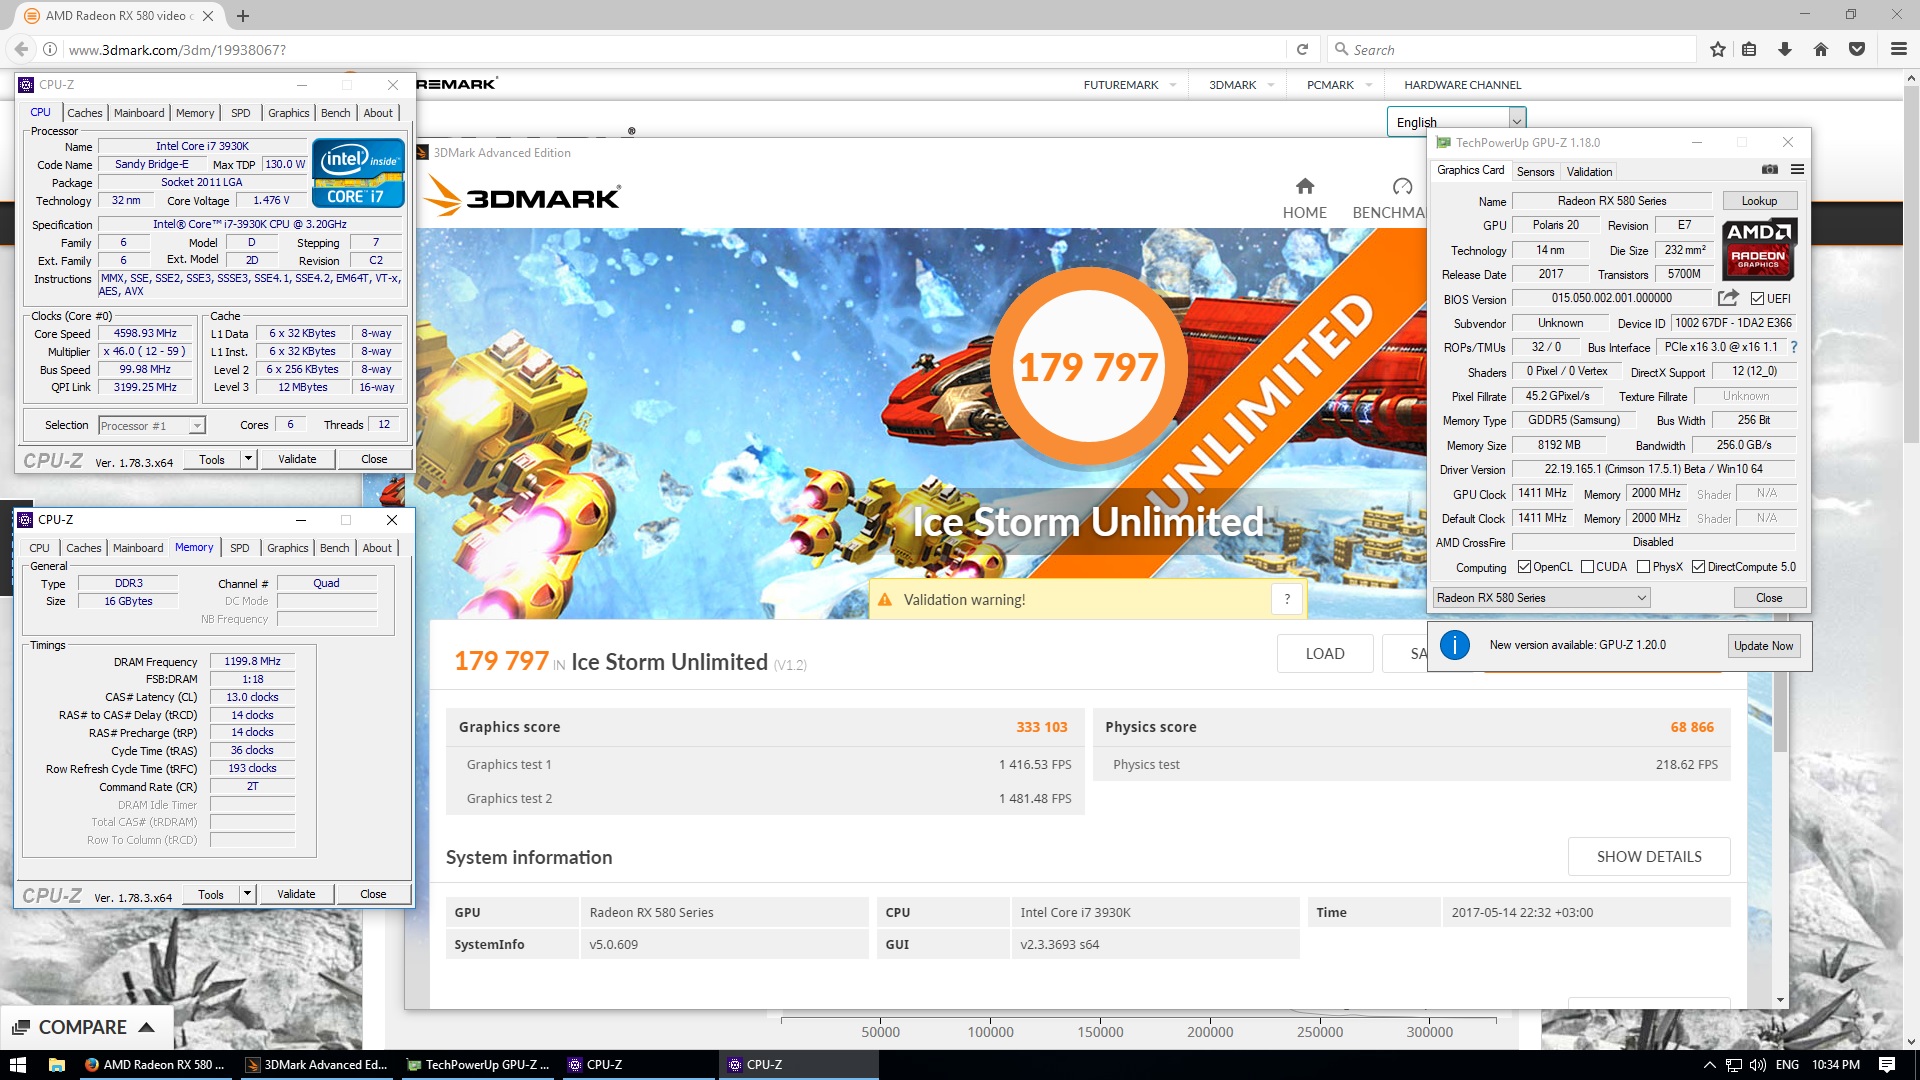The width and height of the screenshot is (1920, 1080).
Task: Expand the FUTUREMARK menu dropdown
Action: click(1172, 85)
